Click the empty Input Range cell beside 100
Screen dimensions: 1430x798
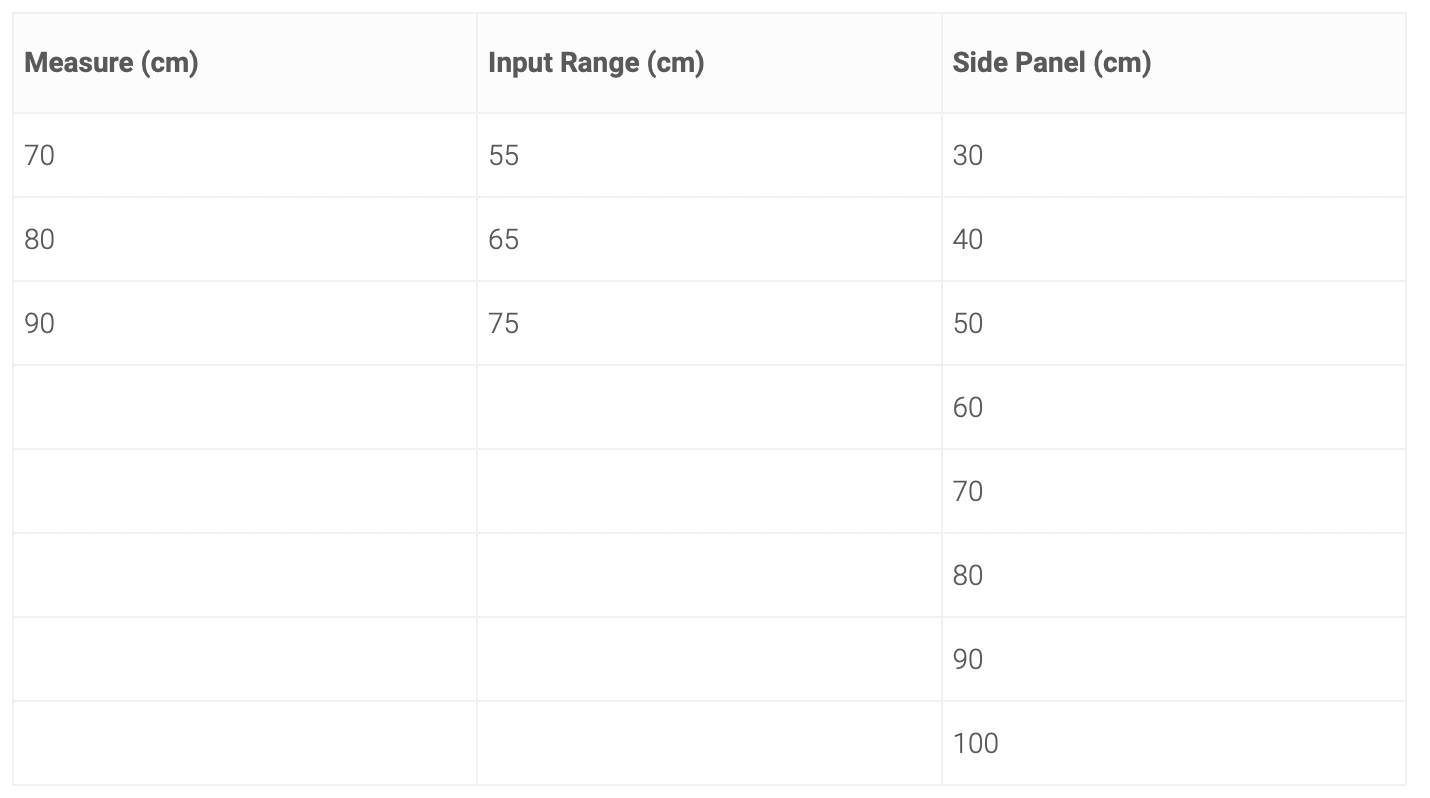pyautogui.click(x=709, y=743)
